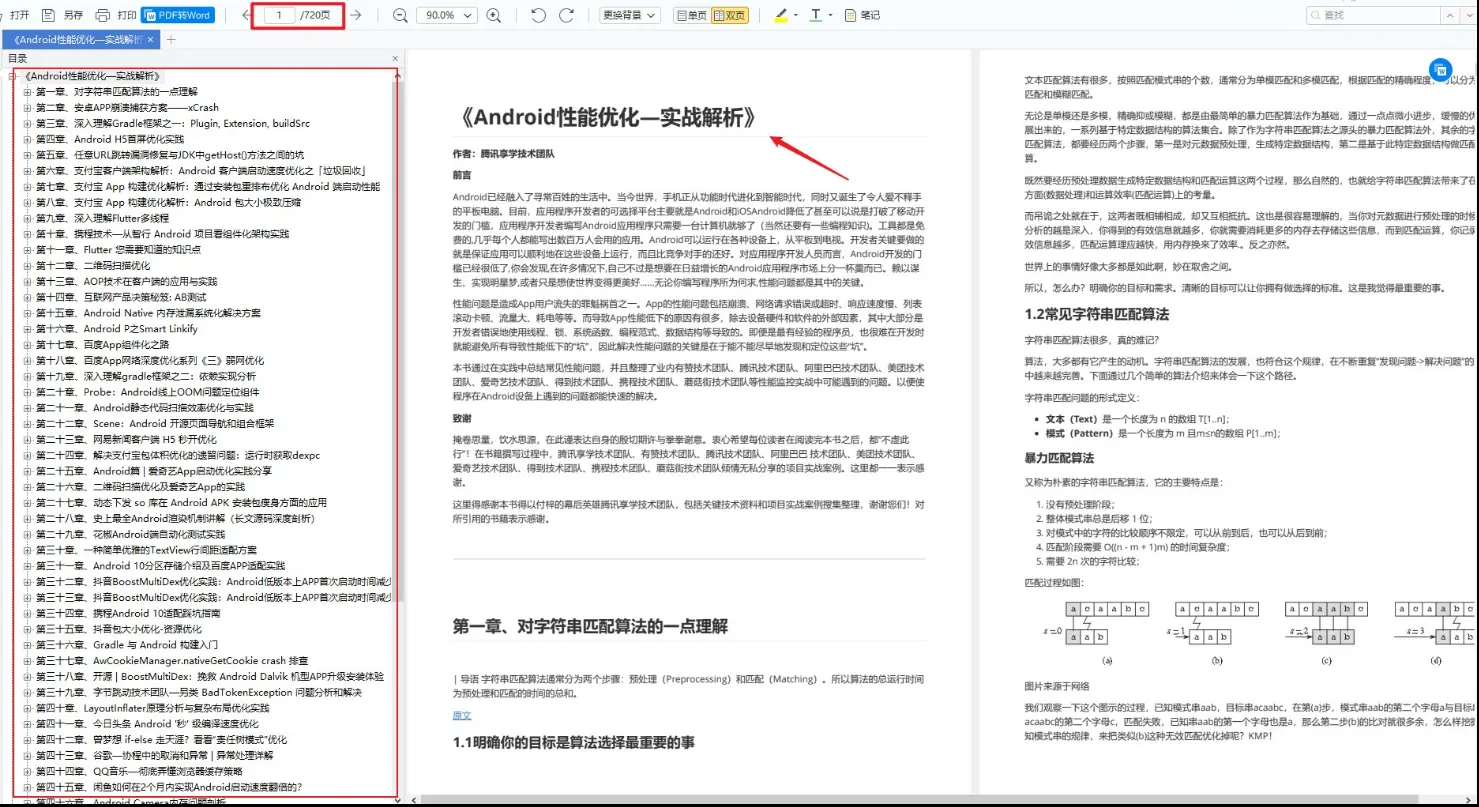The image size is (1479, 807).
Task: Select the 《Android性能优化—实战解析》 document tab
Action: pyautogui.click(x=78, y=40)
